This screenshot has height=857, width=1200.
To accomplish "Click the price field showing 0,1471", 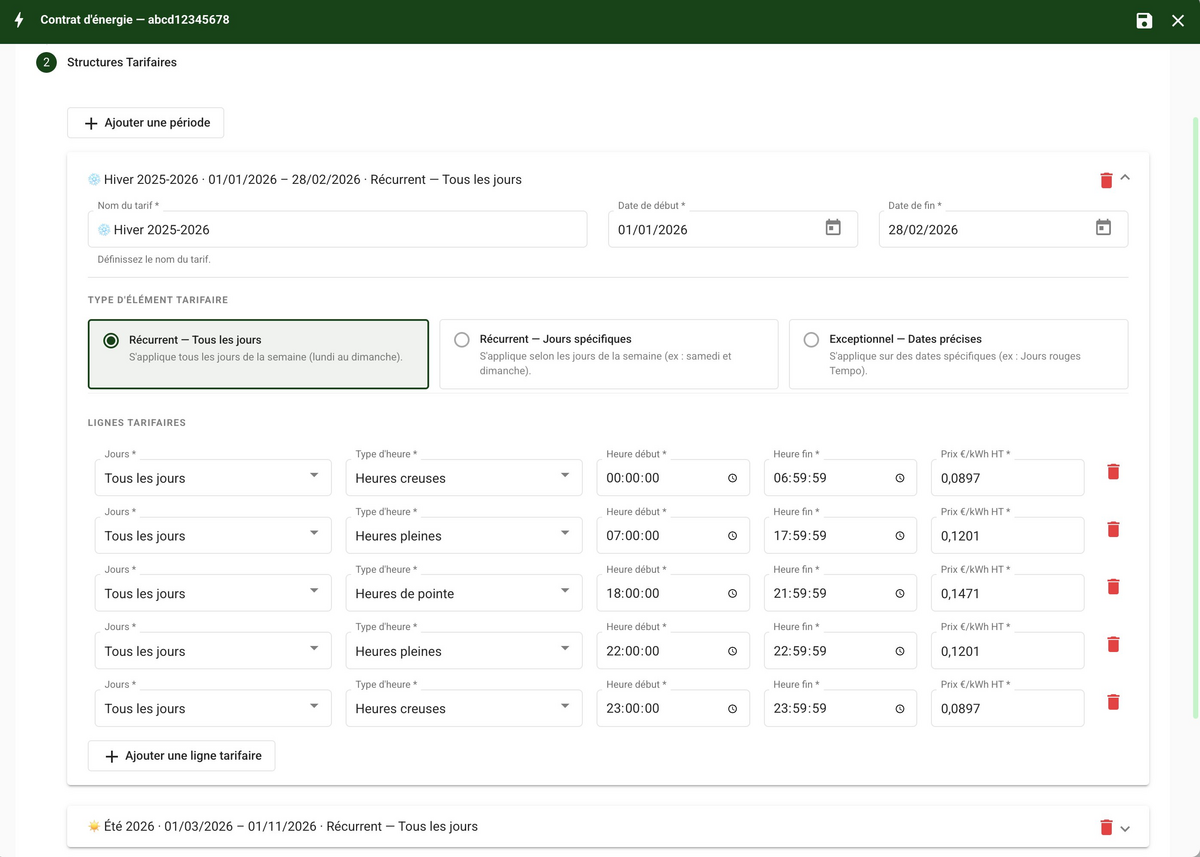I will coord(1008,593).
